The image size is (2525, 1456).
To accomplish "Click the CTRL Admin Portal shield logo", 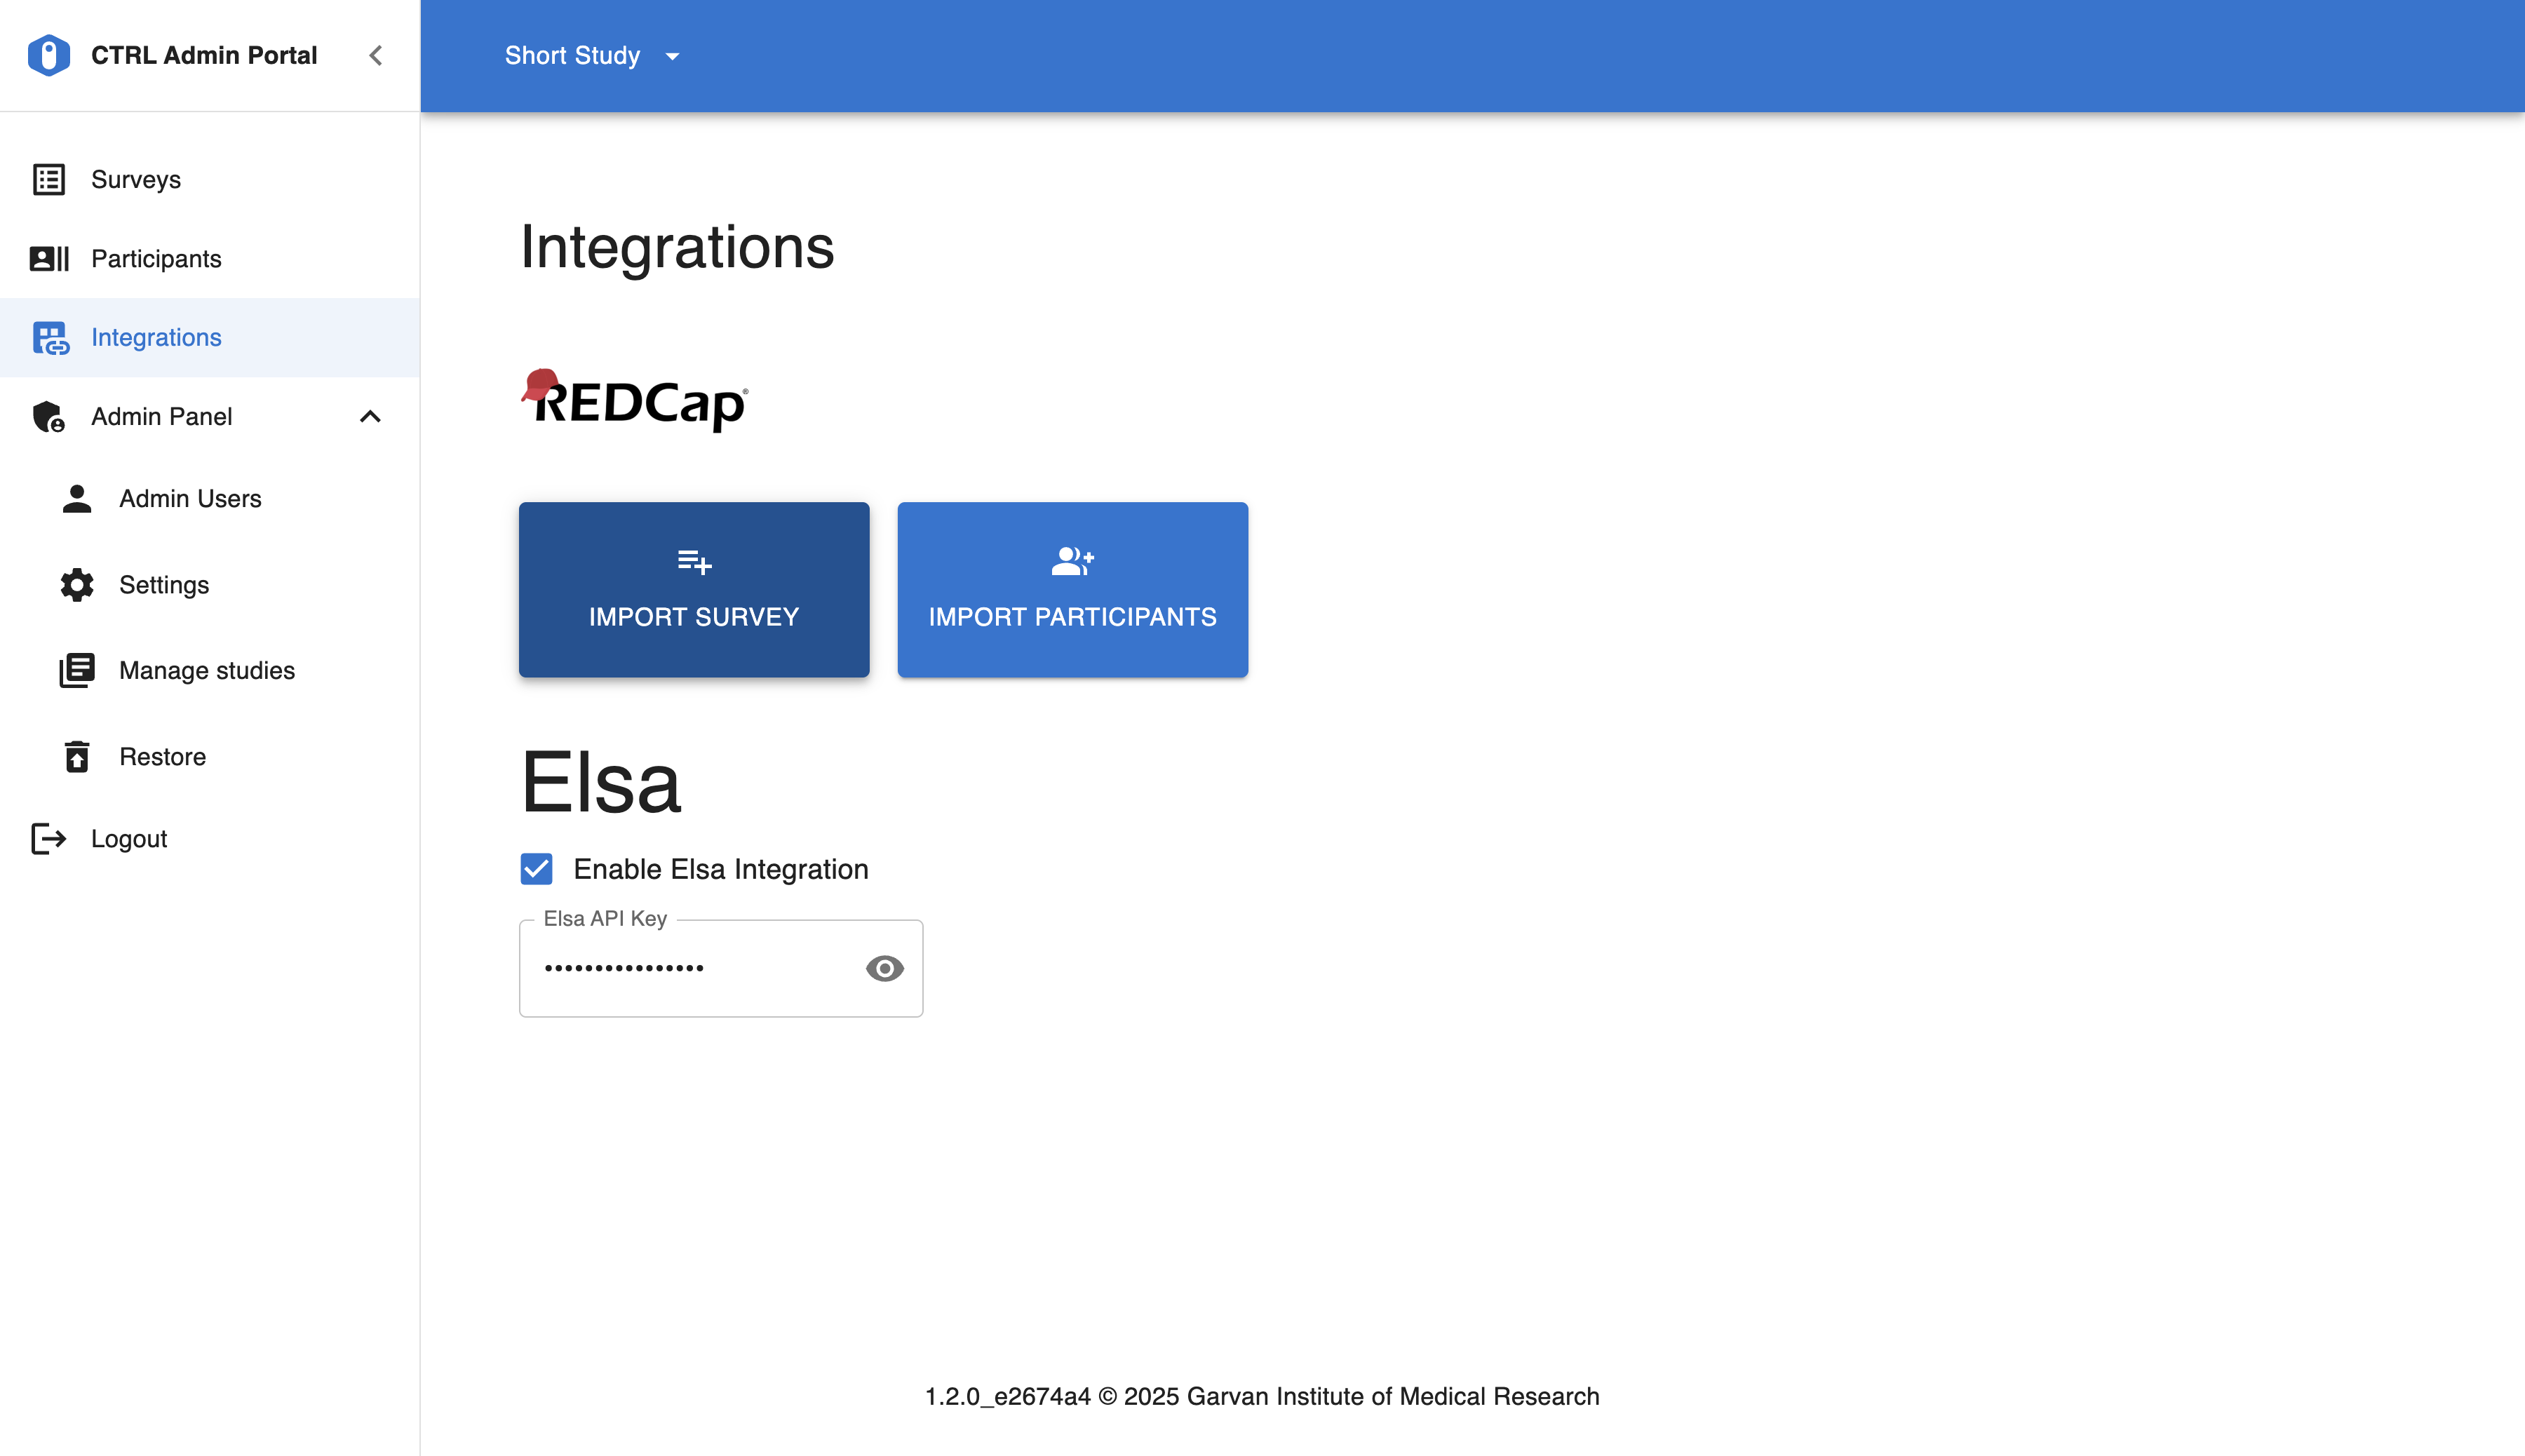I will 48,55.
